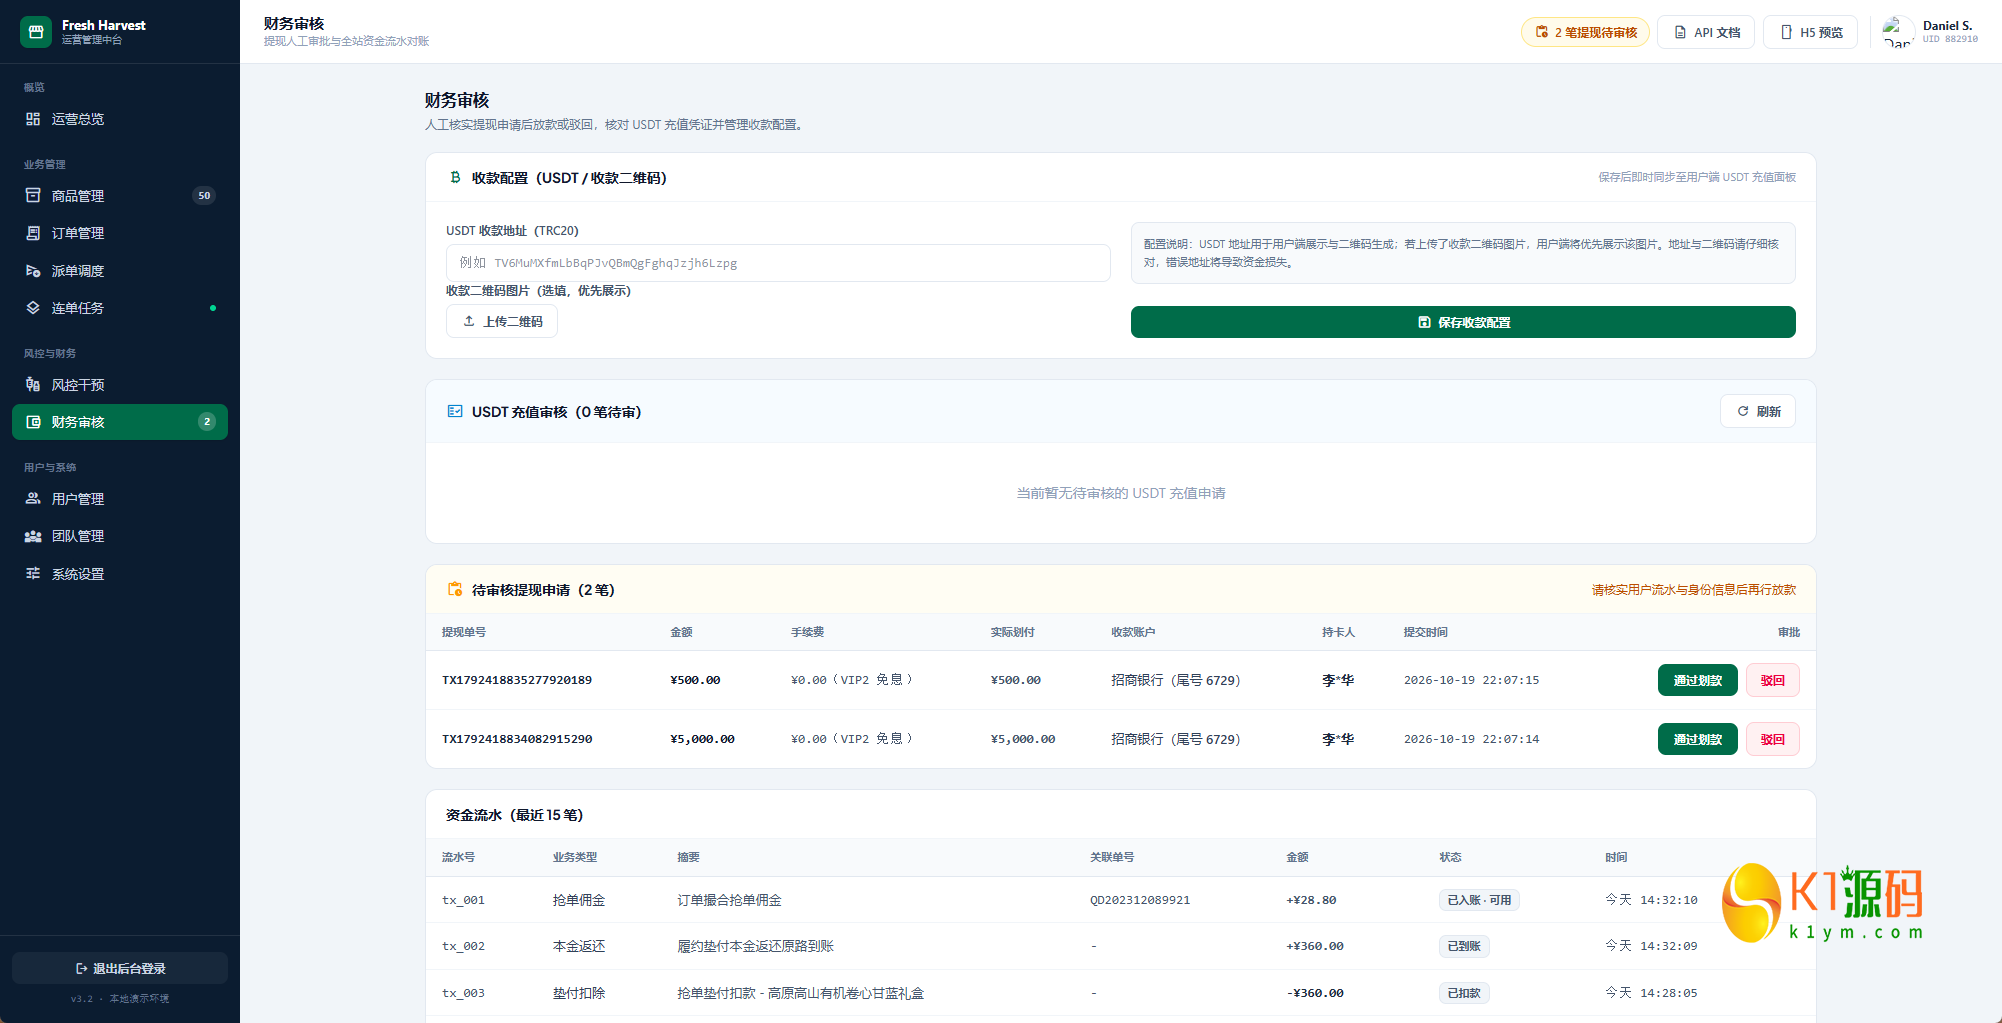2002x1023 pixels.
Task: Open 系统设置 in sidebar
Action: coord(120,574)
